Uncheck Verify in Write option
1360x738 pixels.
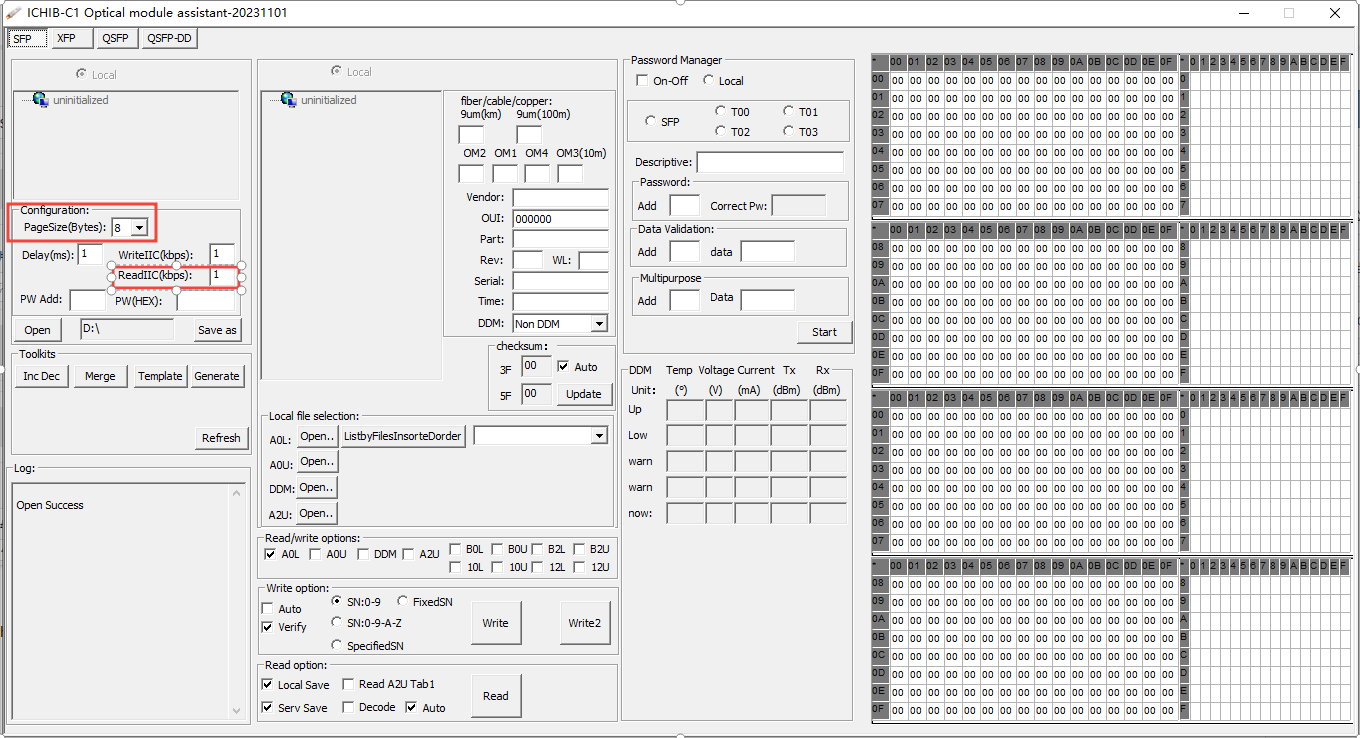(267, 627)
